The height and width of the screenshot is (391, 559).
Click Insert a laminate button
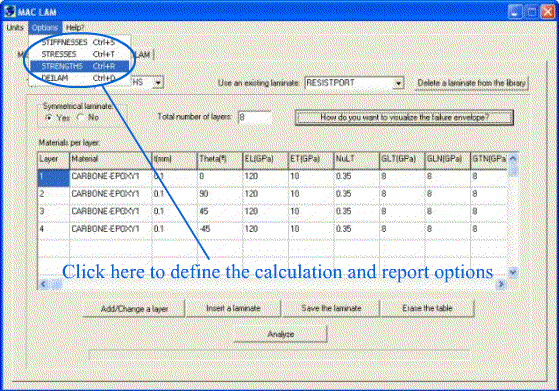(233, 308)
